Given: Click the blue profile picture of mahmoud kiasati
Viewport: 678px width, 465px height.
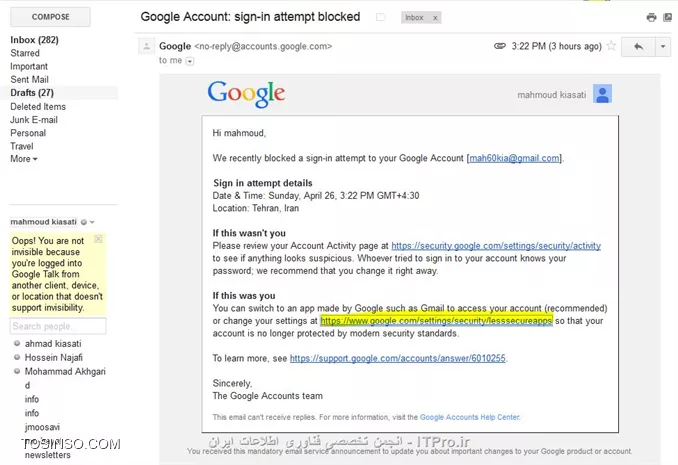Looking at the screenshot, I should [x=602, y=94].
